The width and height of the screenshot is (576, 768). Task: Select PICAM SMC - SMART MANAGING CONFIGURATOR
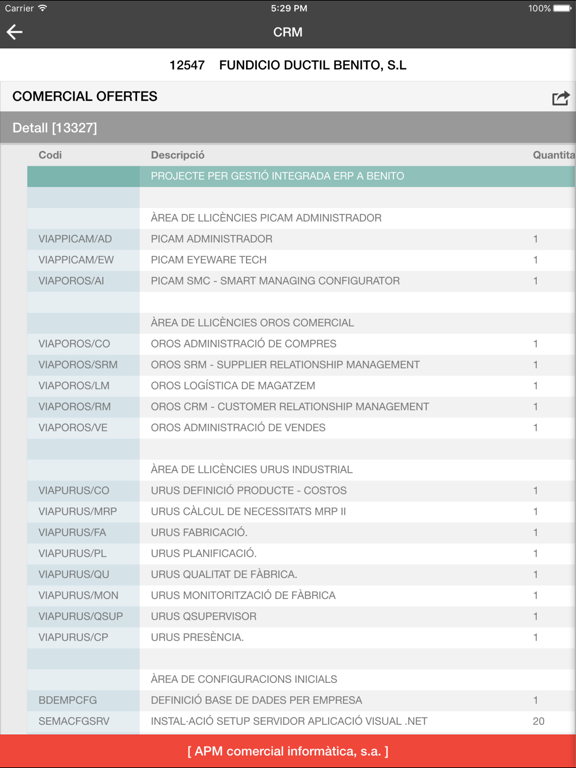[x=275, y=281]
